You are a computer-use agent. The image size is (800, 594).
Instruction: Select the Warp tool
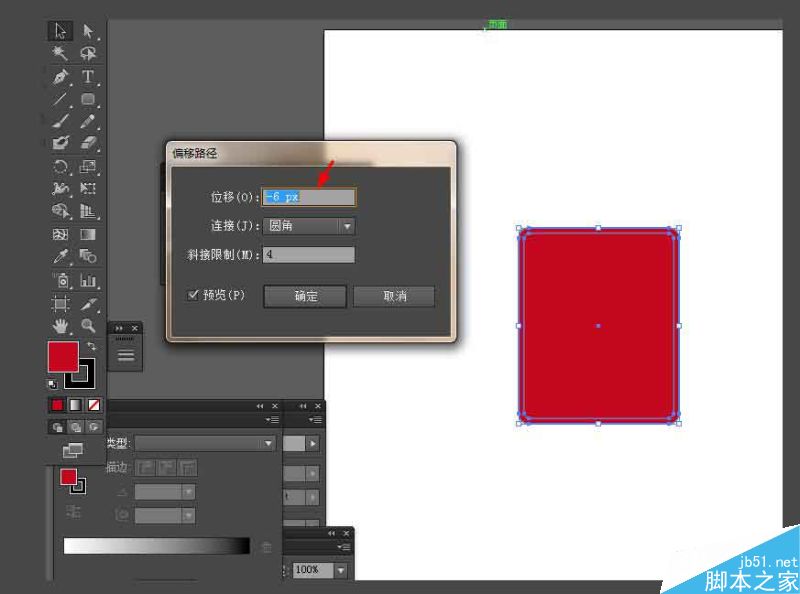pyautogui.click(x=60, y=188)
